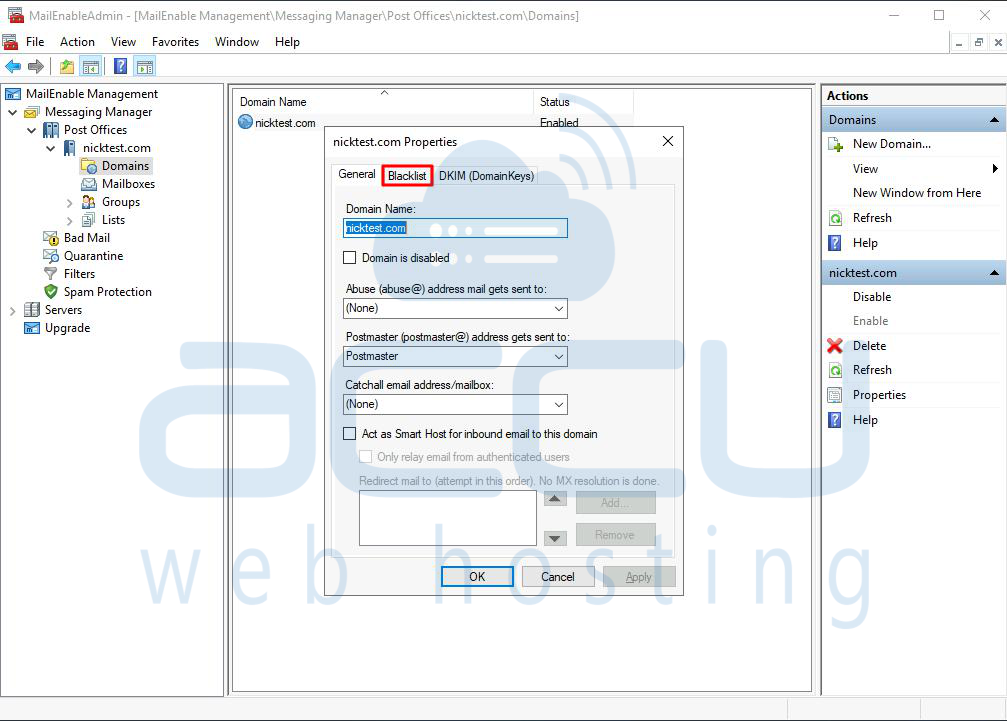Click the Bad Mail warning icon
1007x721 pixels.
[51, 238]
